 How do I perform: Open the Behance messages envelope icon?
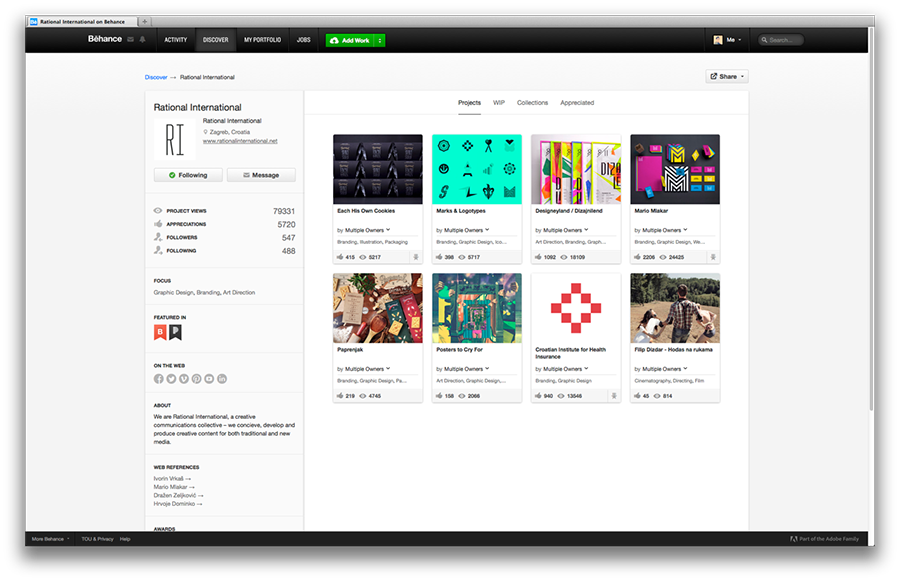point(130,40)
